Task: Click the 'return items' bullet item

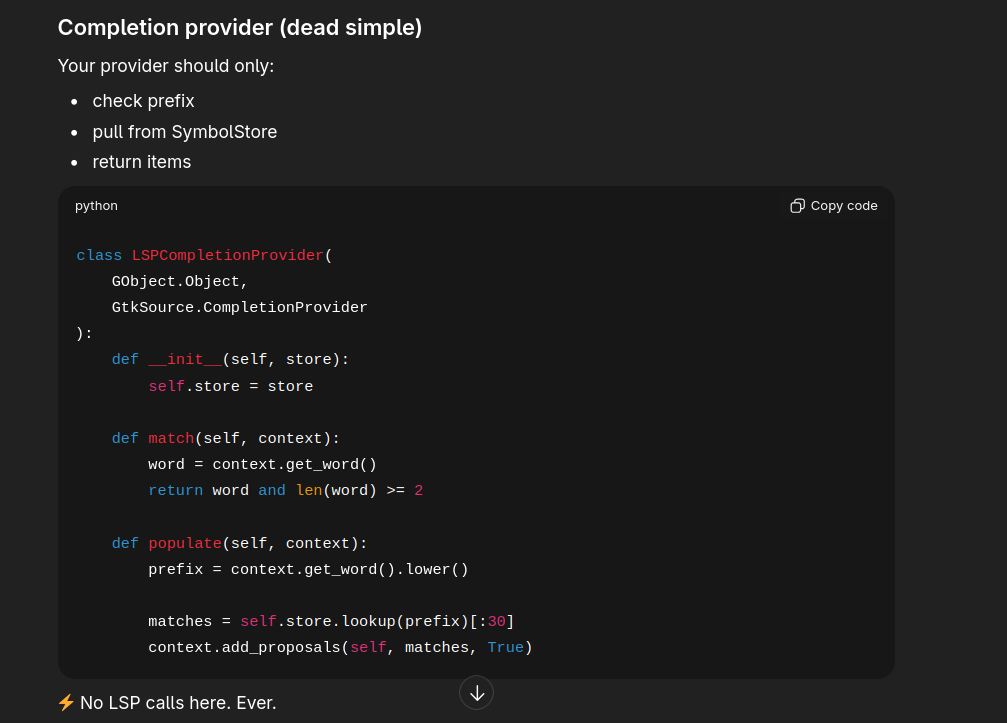Action: point(141,162)
